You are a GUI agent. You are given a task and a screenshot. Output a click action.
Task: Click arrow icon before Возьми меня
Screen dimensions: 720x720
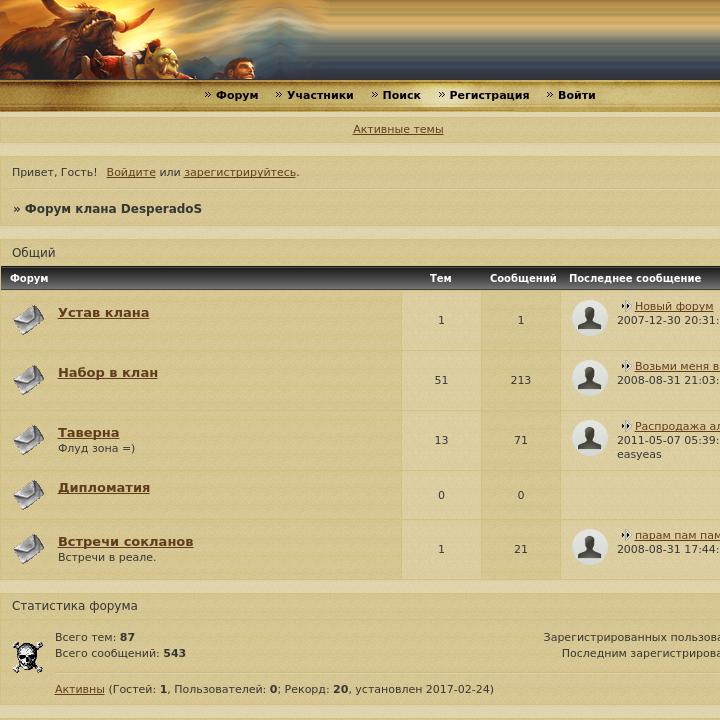625,366
